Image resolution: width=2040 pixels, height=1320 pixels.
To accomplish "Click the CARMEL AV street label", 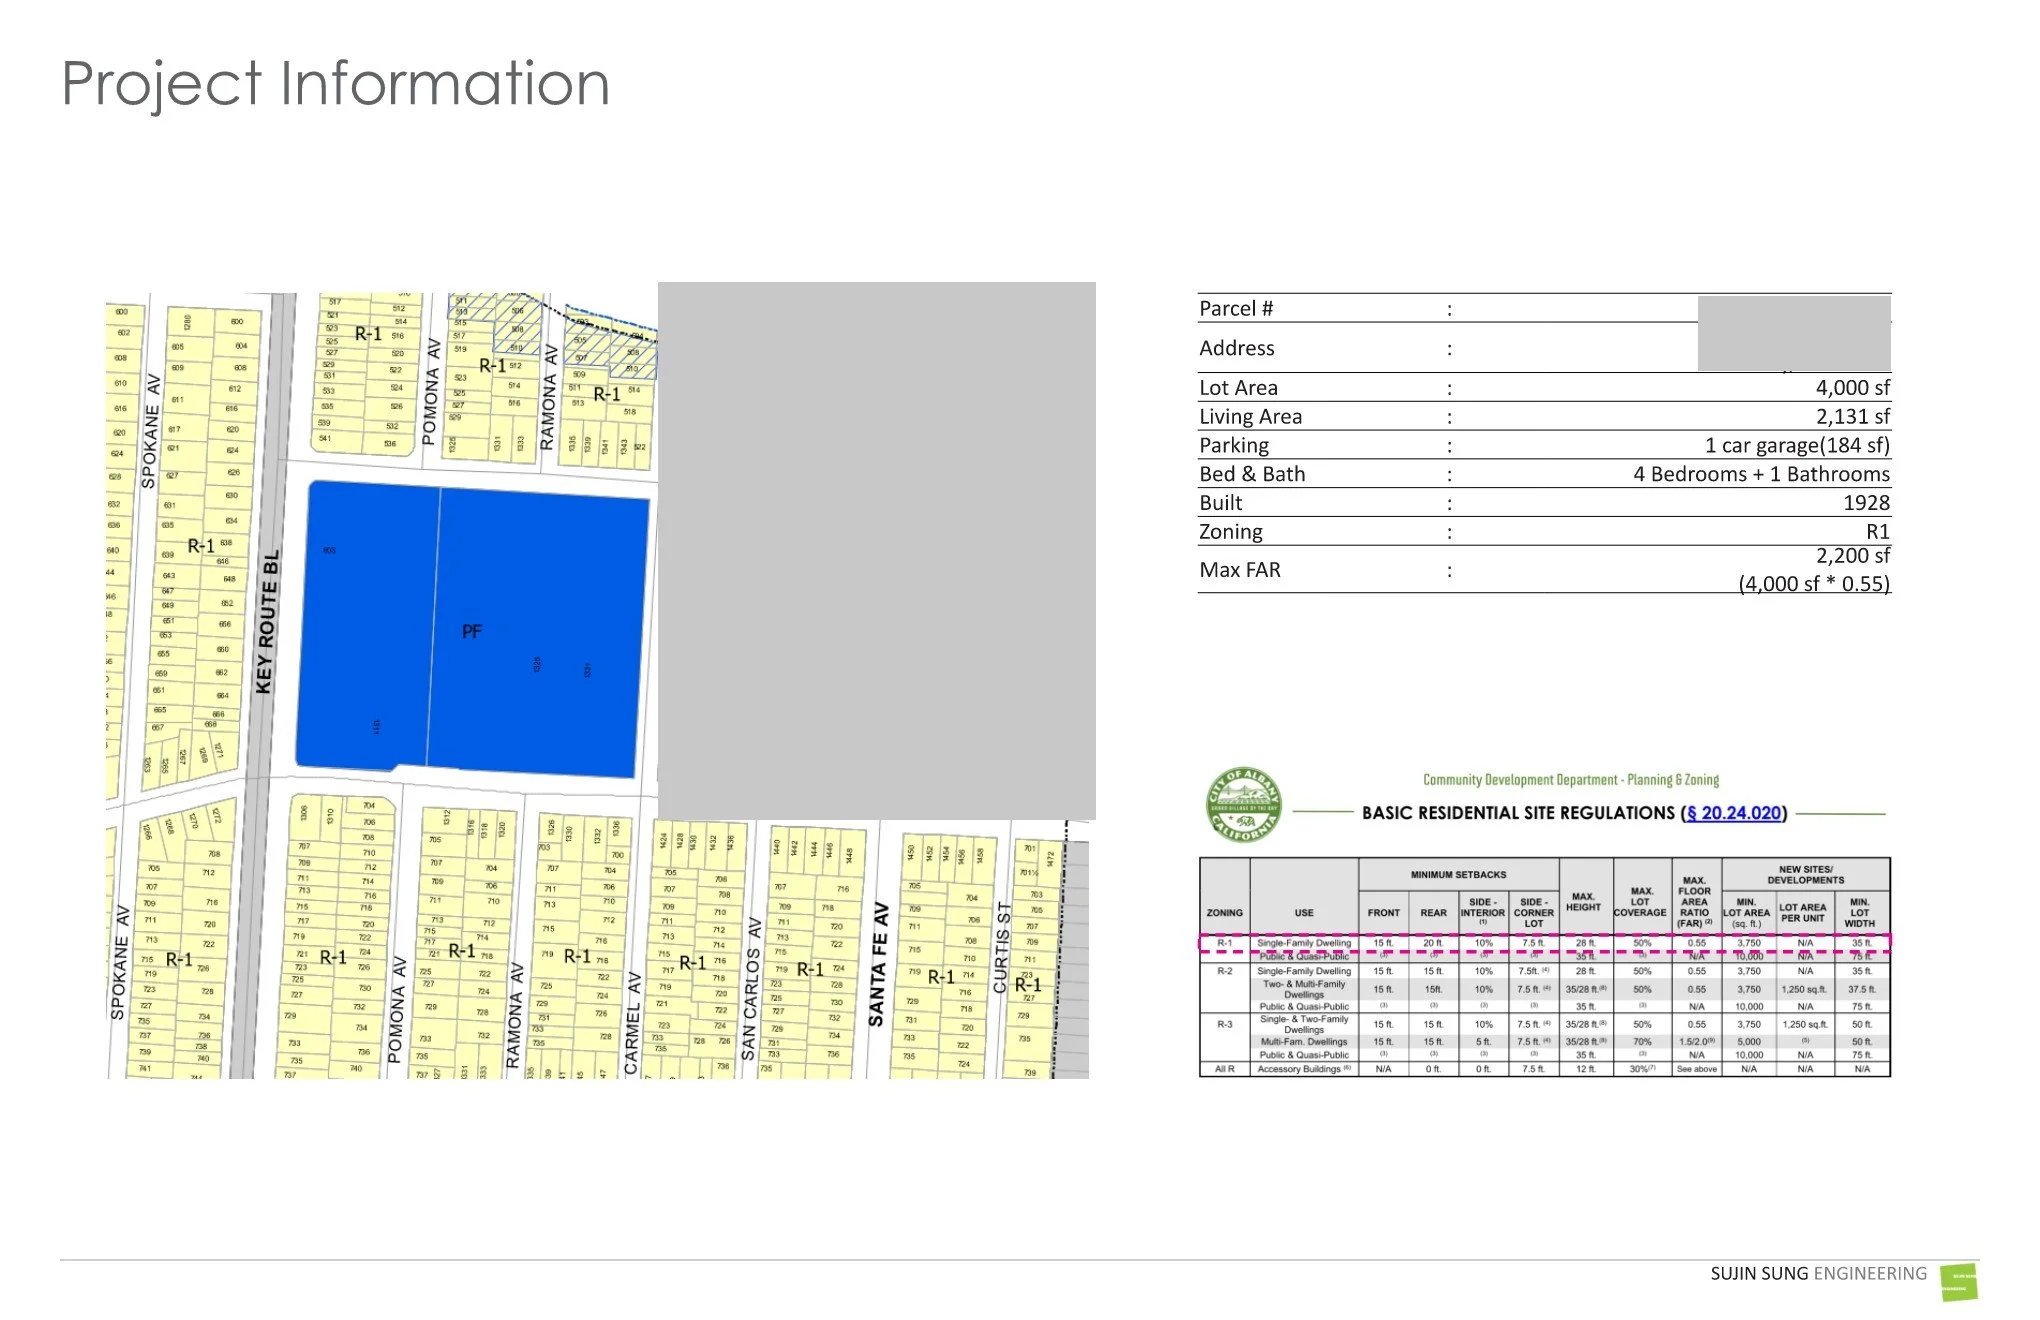I will point(632,1023).
